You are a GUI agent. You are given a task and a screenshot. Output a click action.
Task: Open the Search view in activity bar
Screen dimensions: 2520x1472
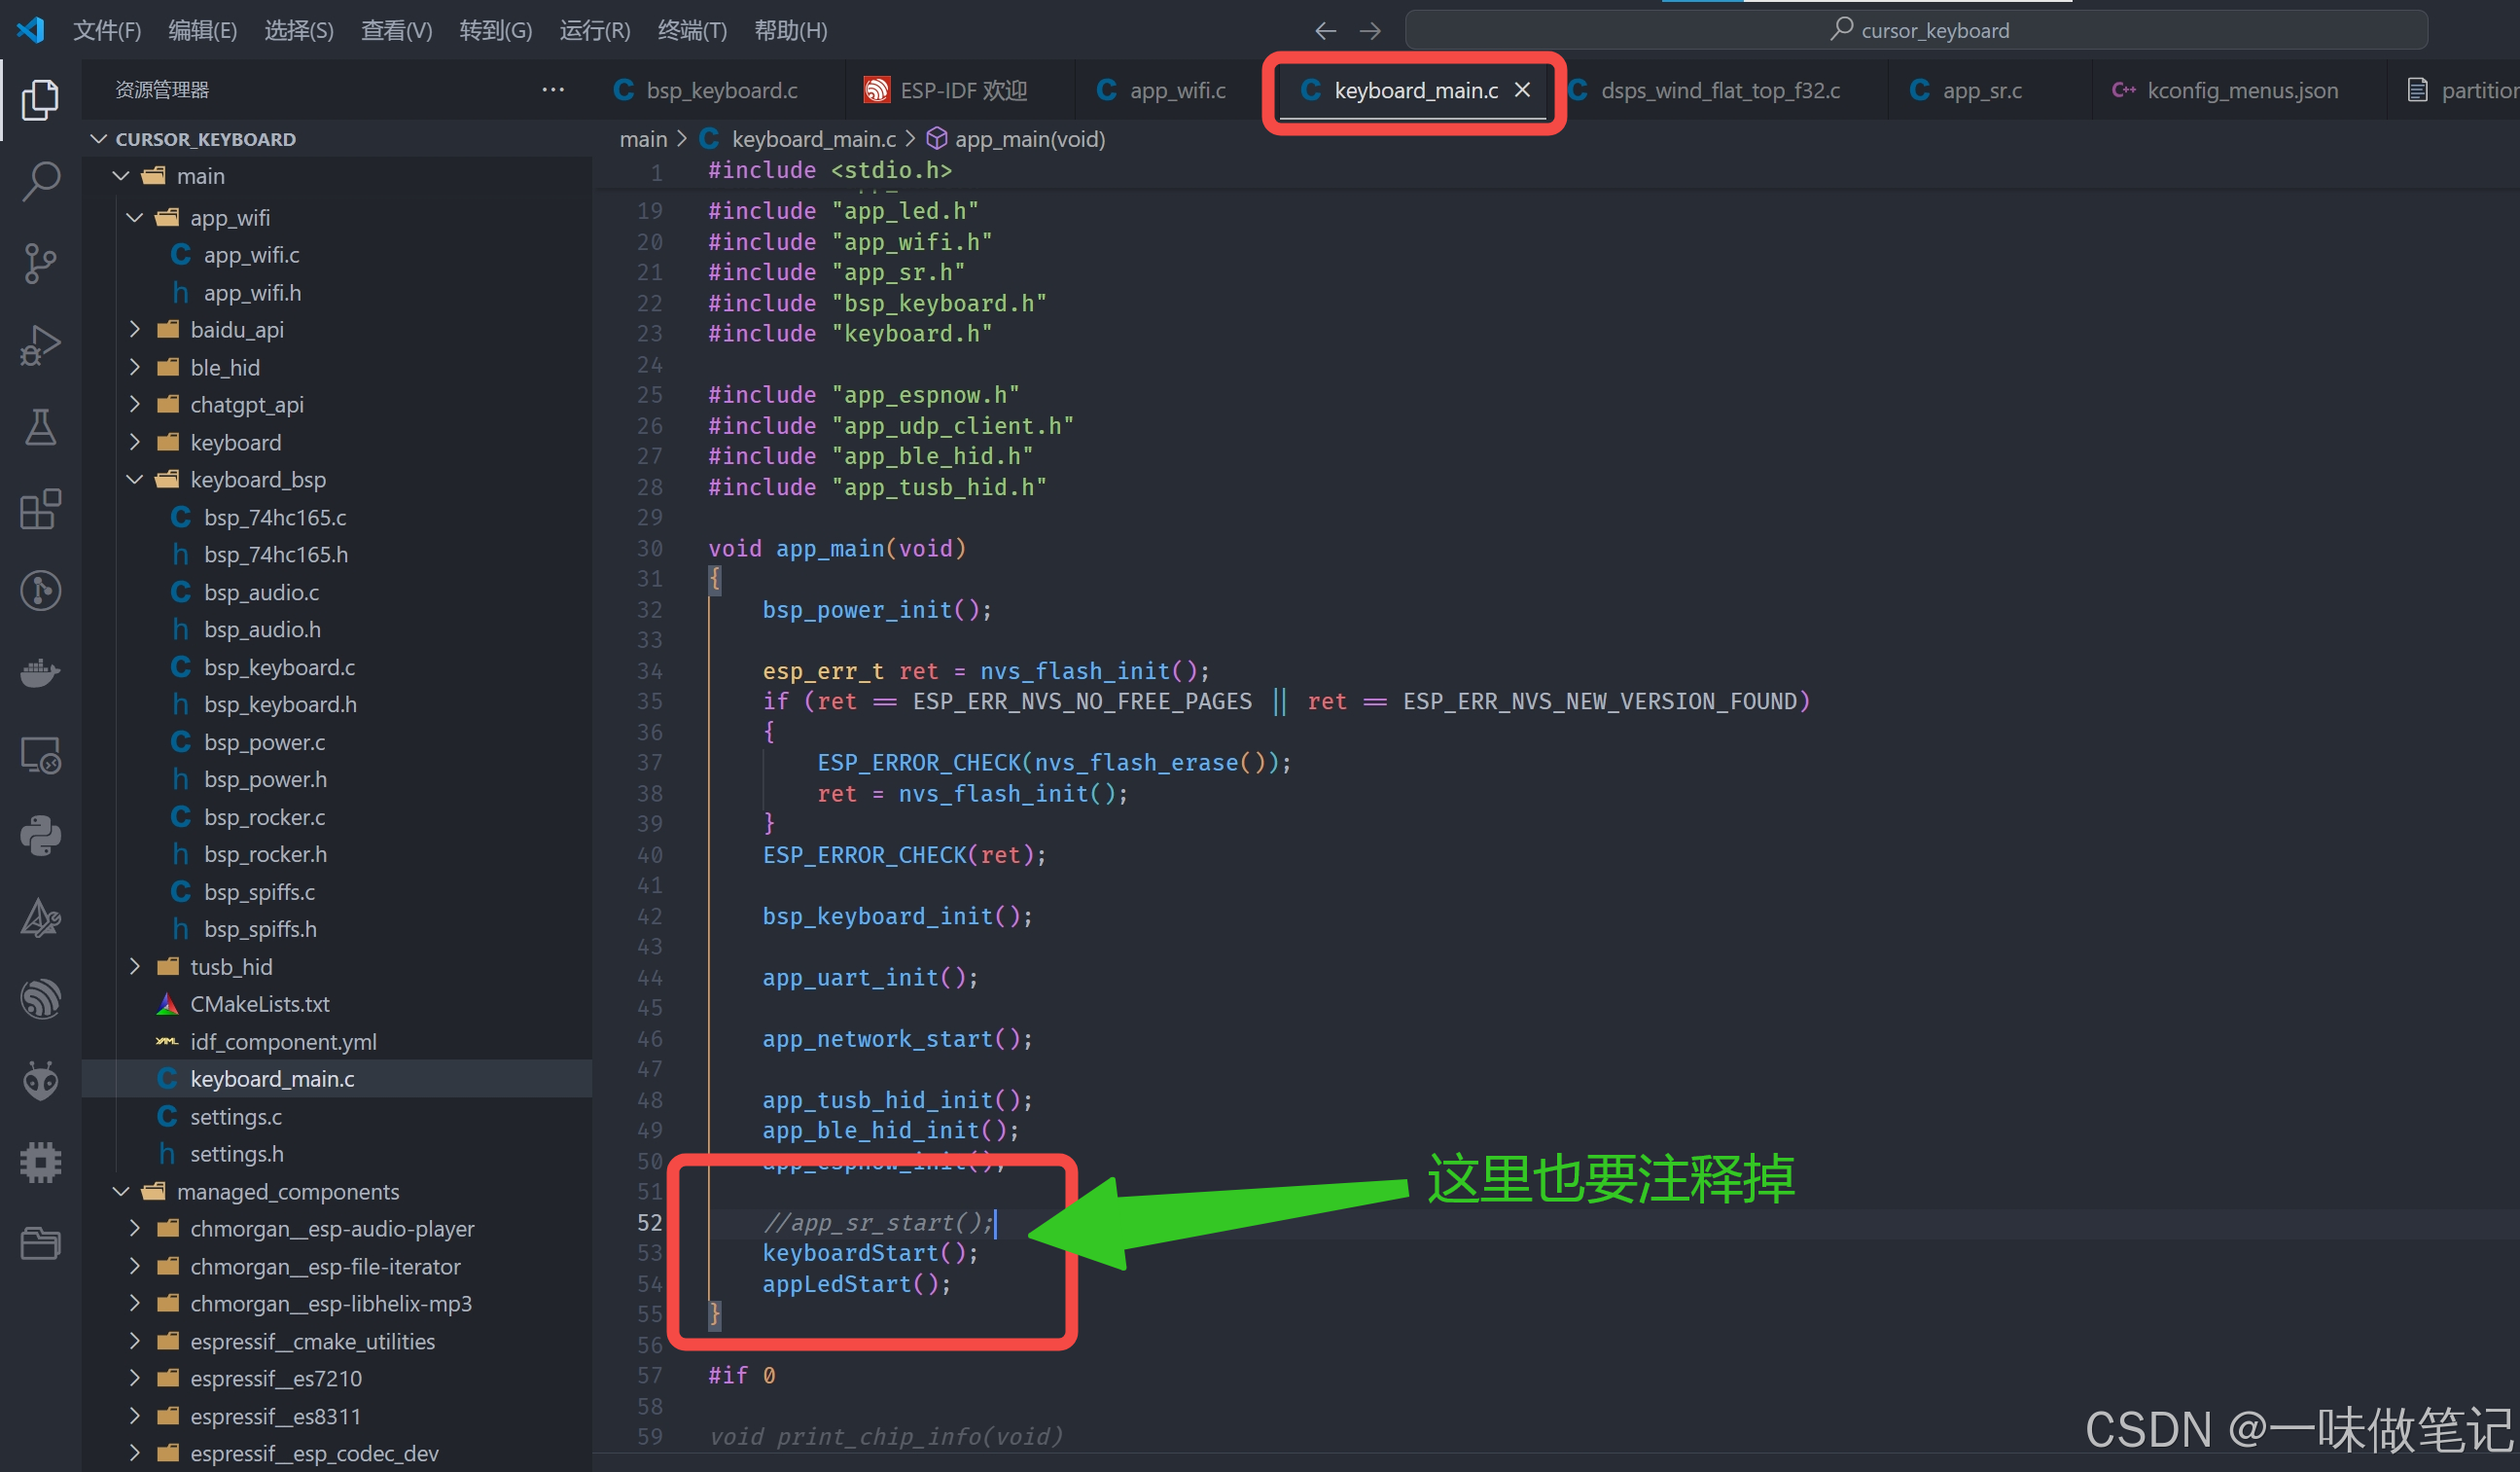click(40, 181)
